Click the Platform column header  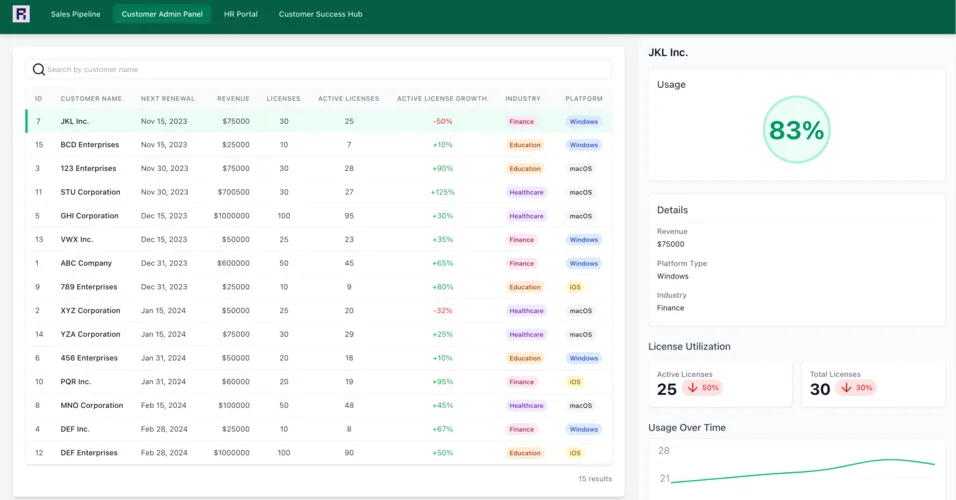pos(584,99)
